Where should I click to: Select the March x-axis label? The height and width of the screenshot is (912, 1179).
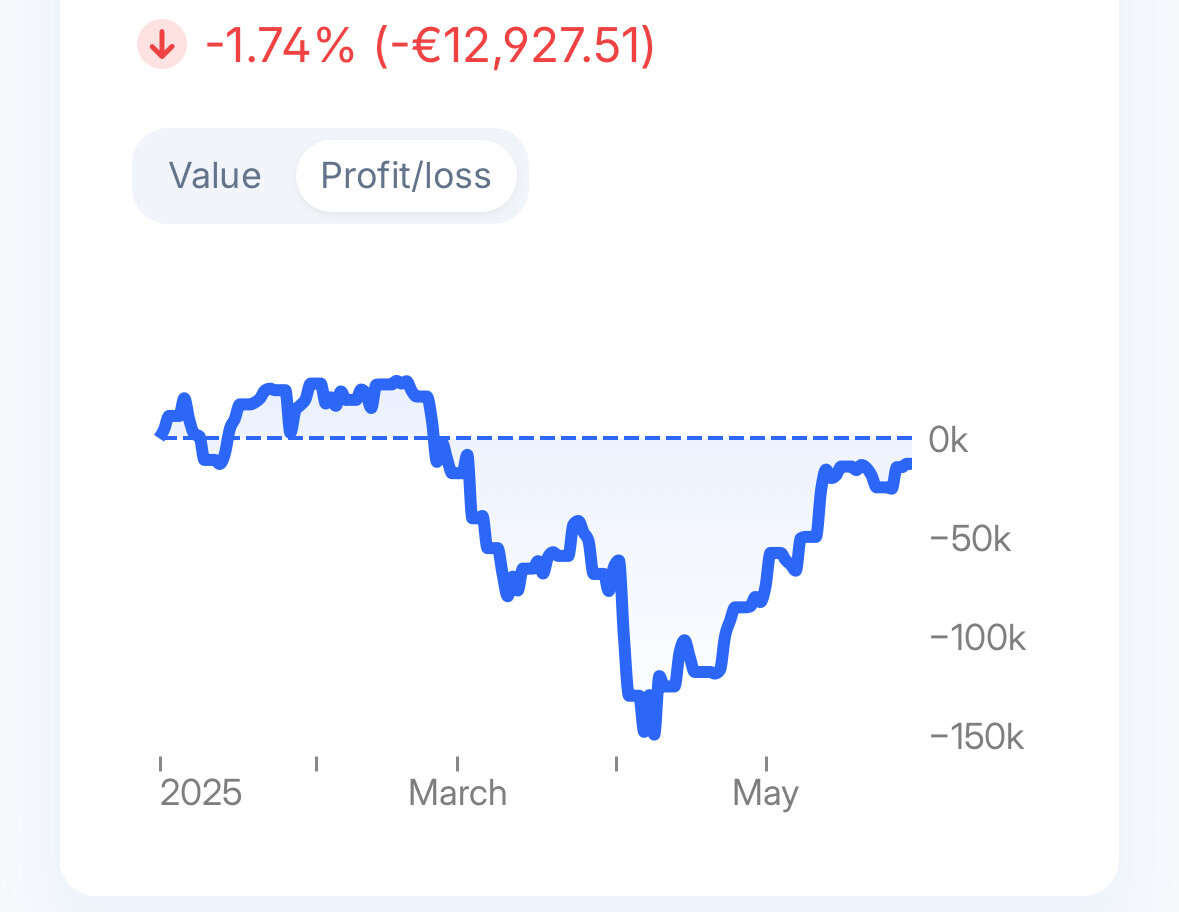[458, 793]
